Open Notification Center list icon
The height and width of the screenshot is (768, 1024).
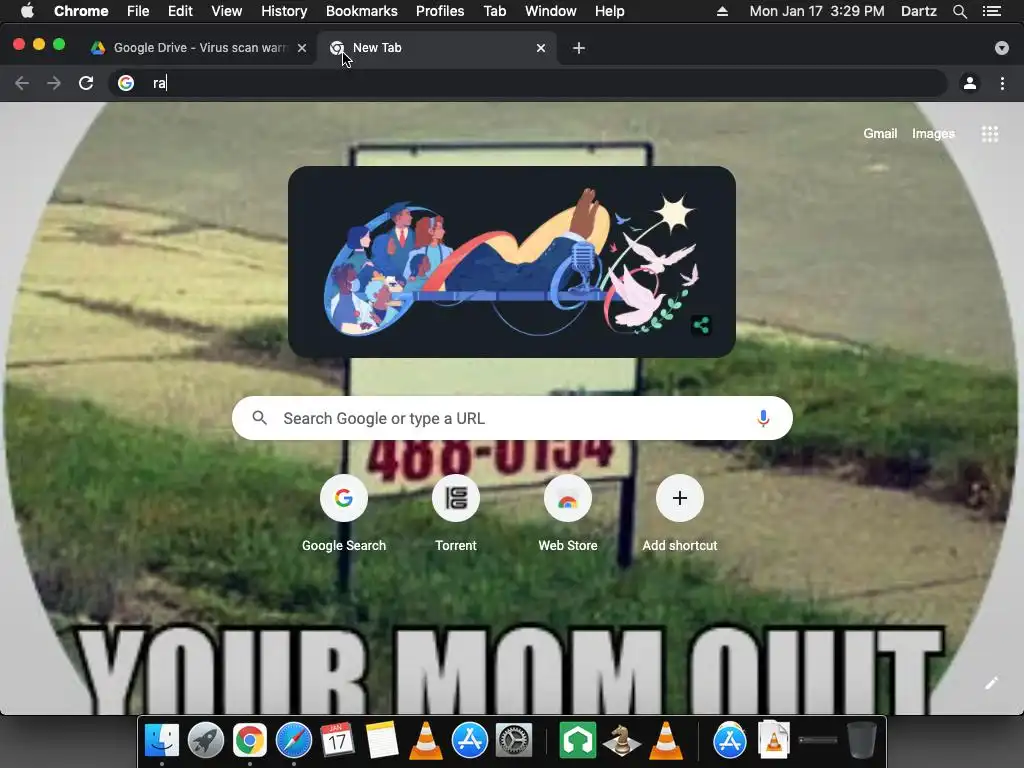coord(992,11)
